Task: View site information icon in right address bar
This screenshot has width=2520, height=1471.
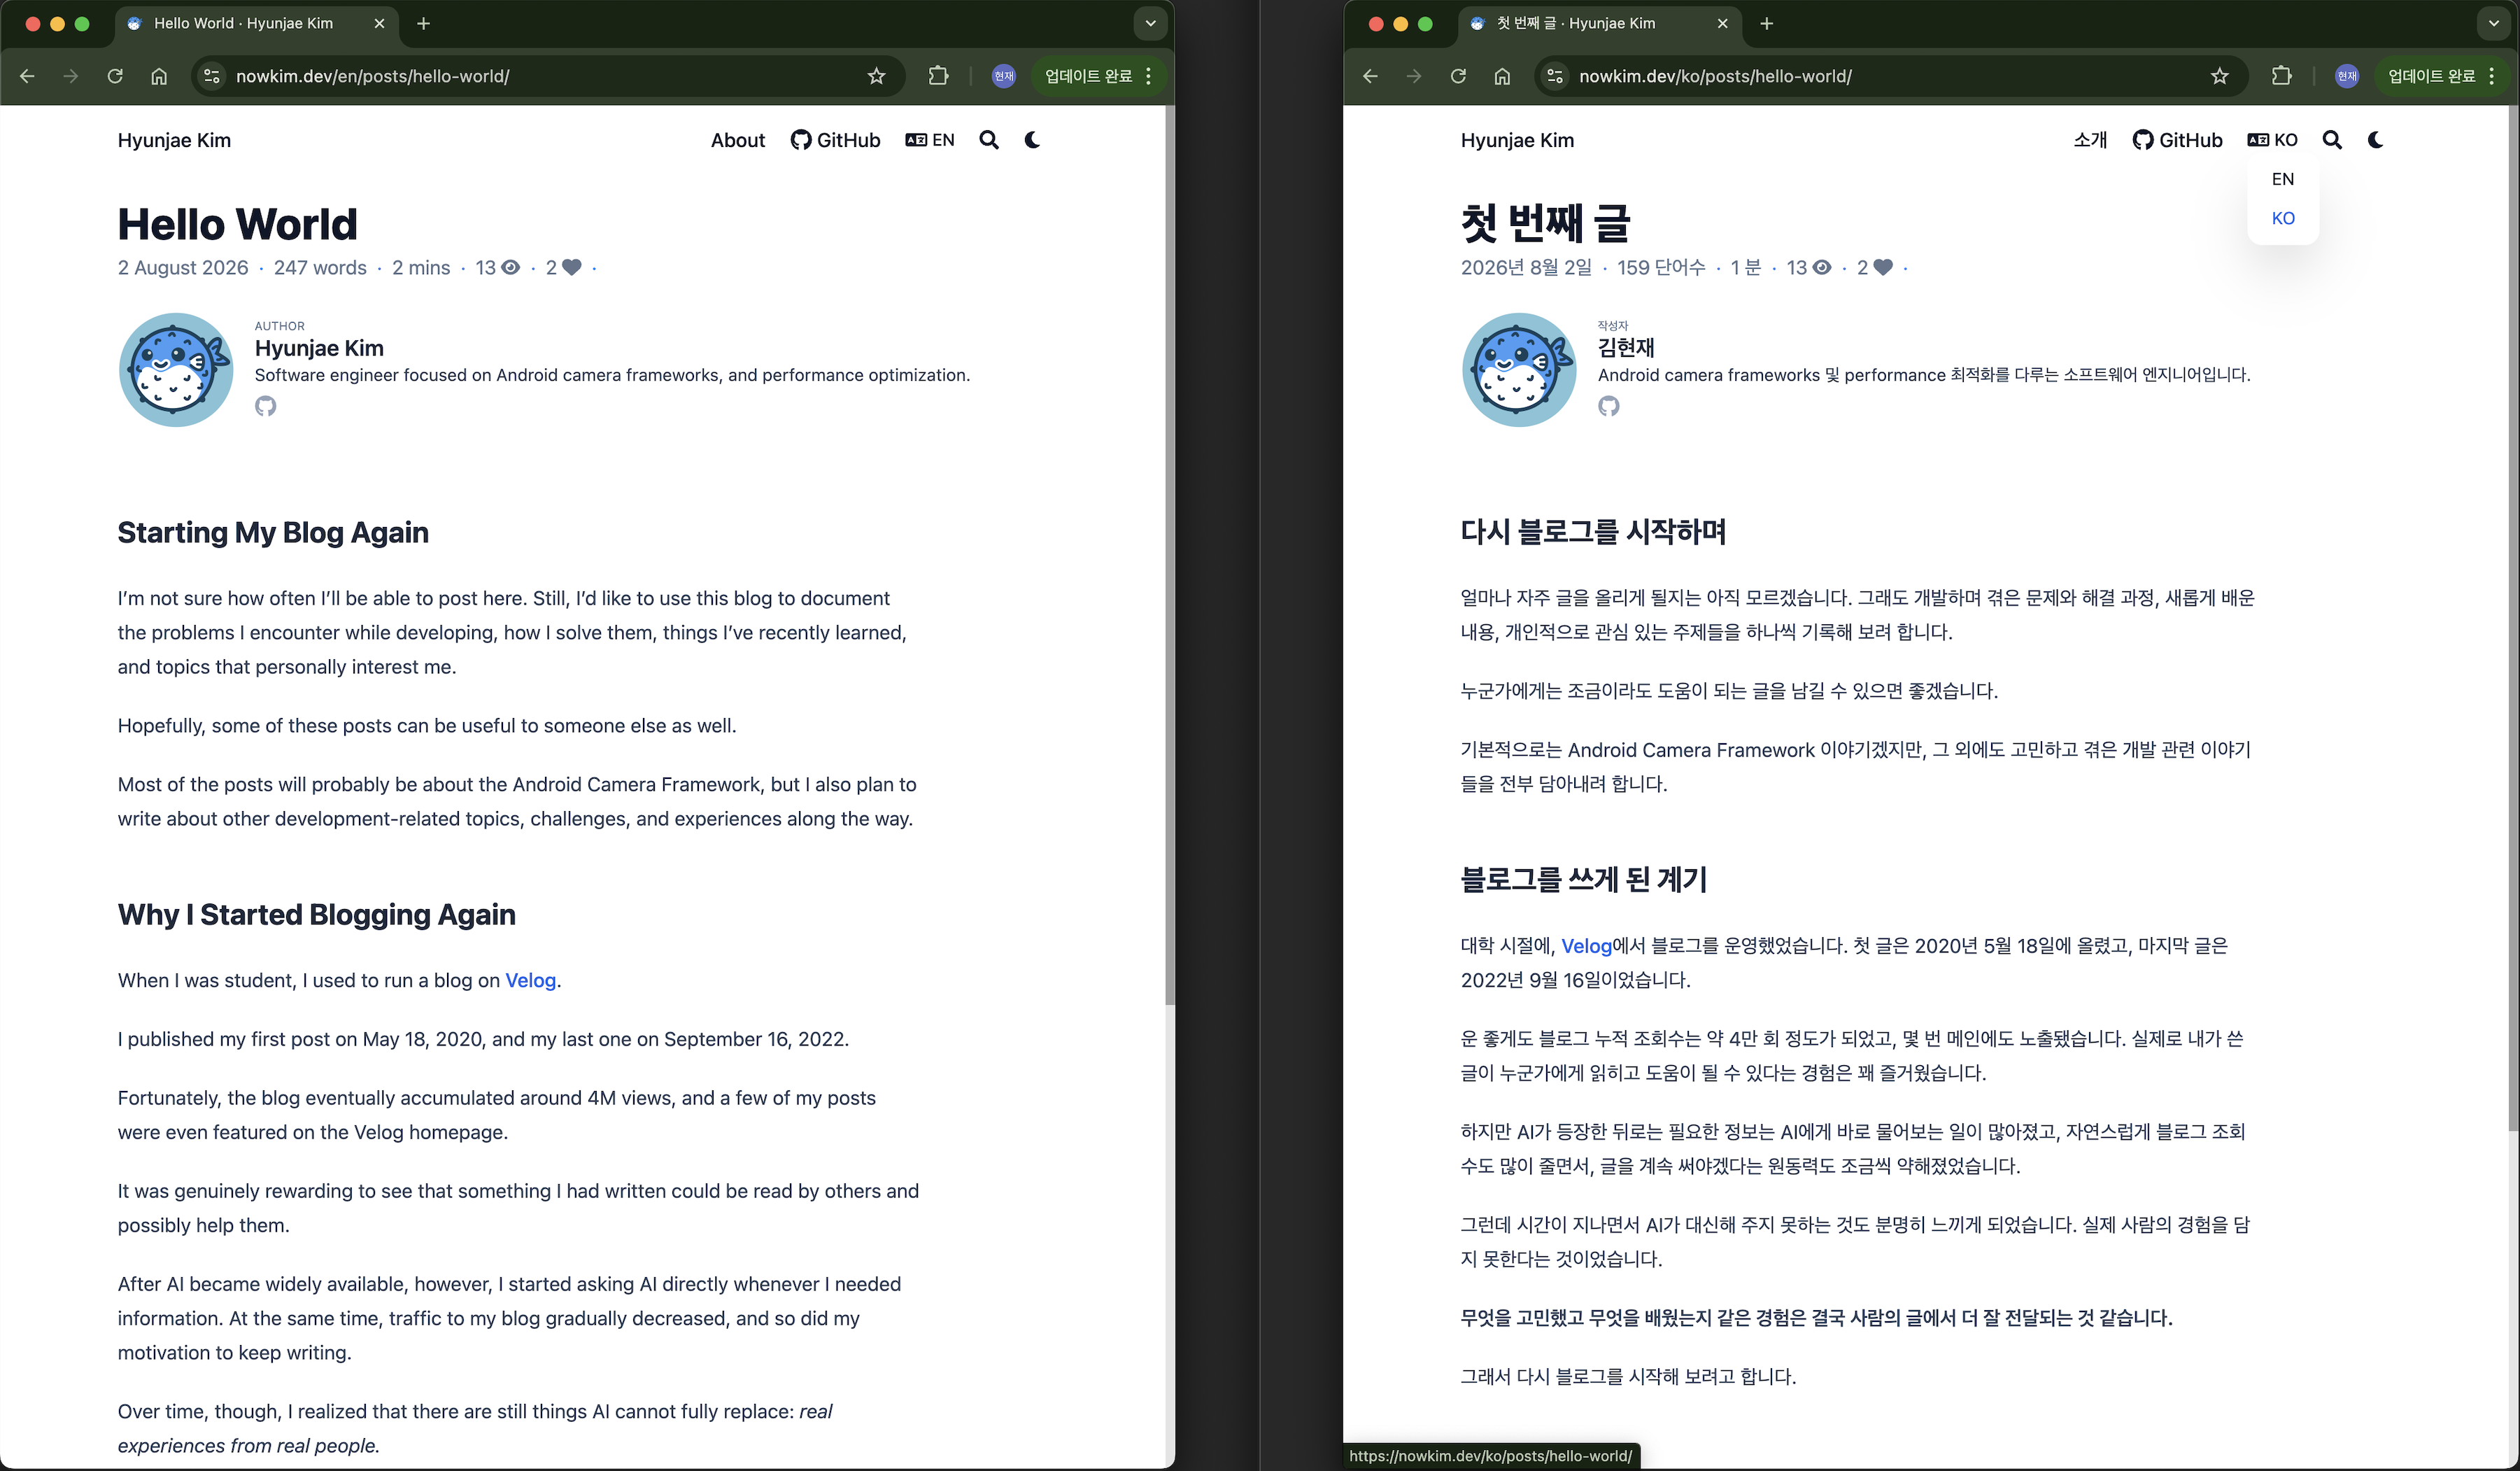Action: click(1555, 76)
